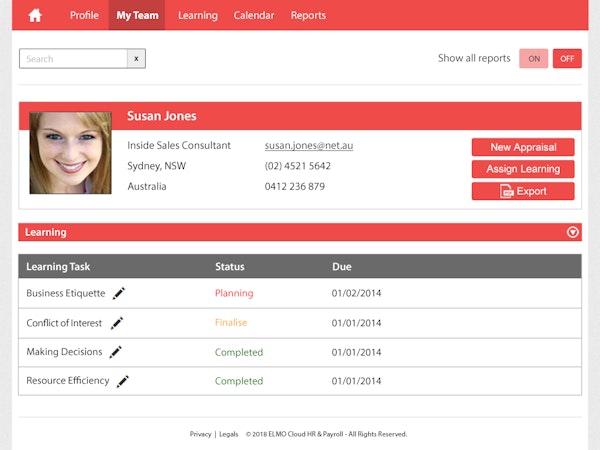Open Susan Jones's profile photo
This screenshot has height=450, width=600.
(x=70, y=152)
